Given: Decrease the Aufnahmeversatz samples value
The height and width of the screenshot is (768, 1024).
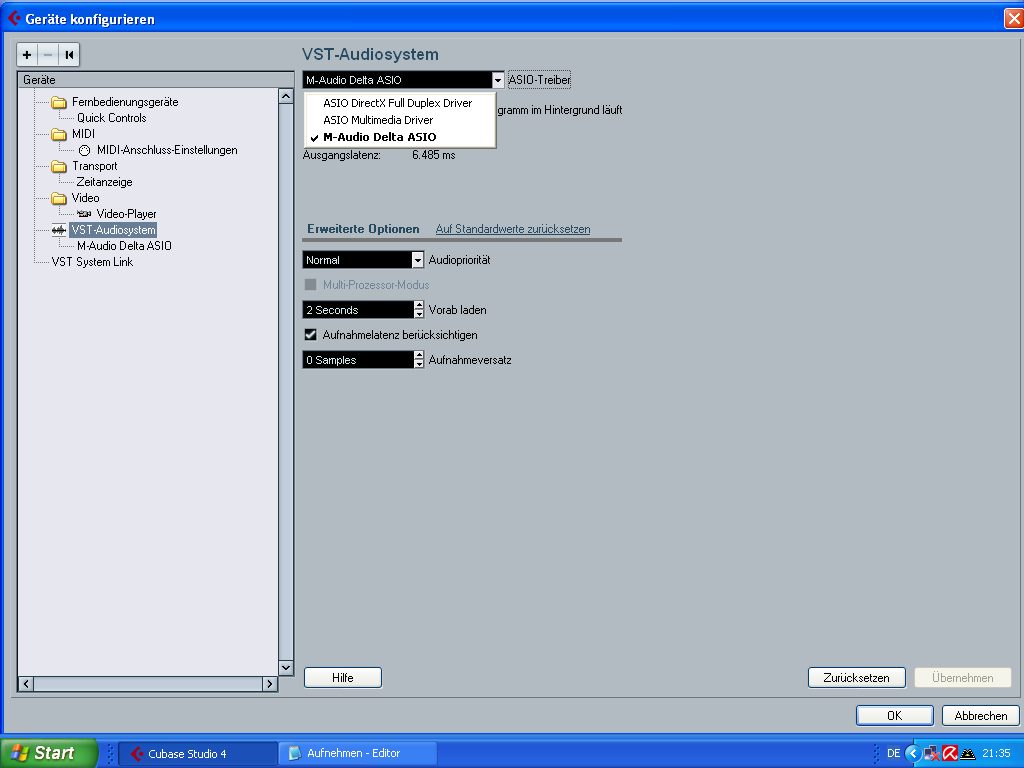Looking at the screenshot, I should coord(419,364).
